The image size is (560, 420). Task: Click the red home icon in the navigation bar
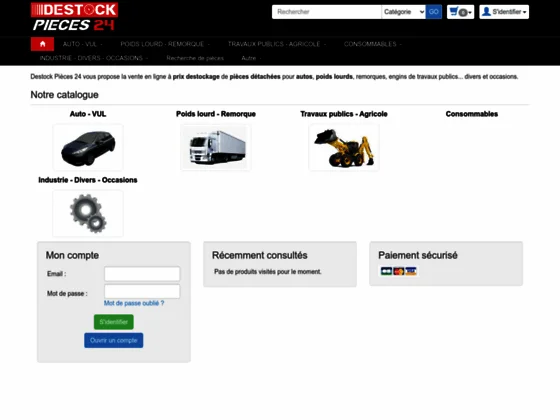point(42,44)
